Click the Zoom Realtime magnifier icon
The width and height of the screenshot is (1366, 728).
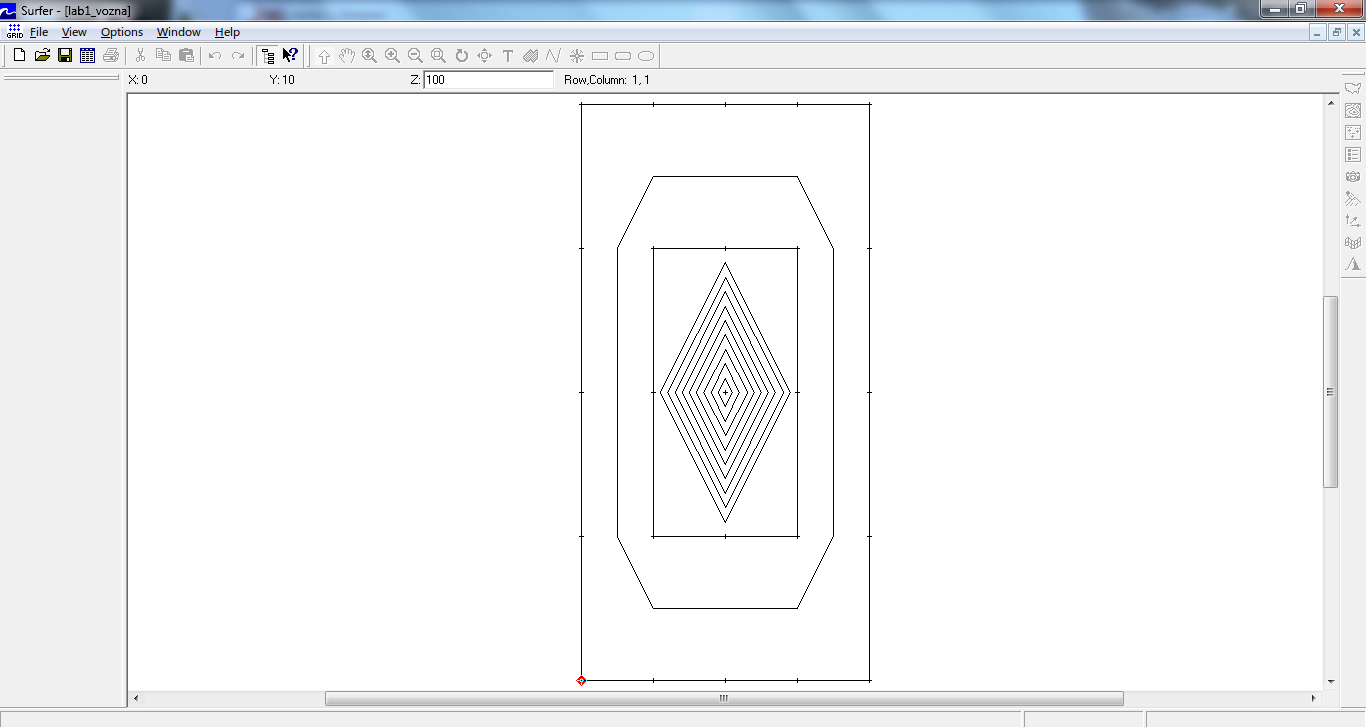370,56
